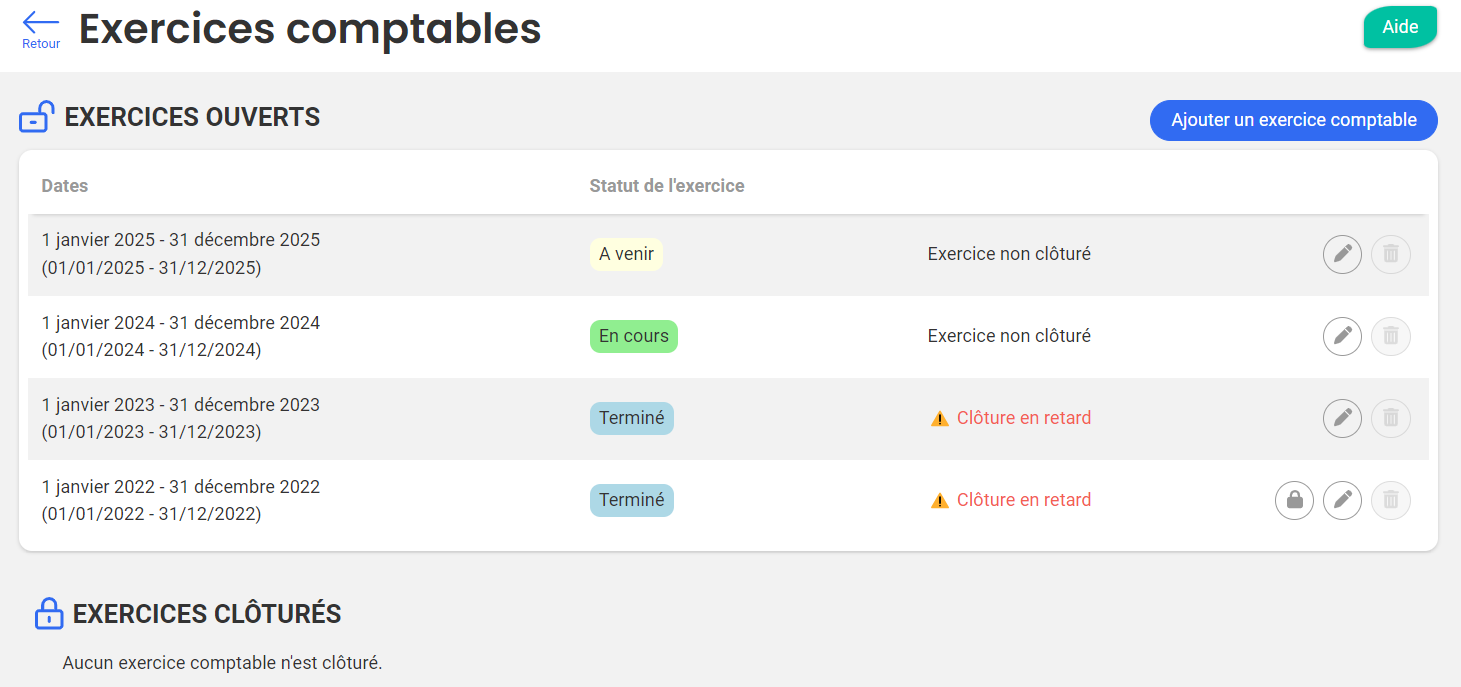Edit the 2023 exercise with pencil icon
Screen dimensions: 1461x687
pos(1342,418)
